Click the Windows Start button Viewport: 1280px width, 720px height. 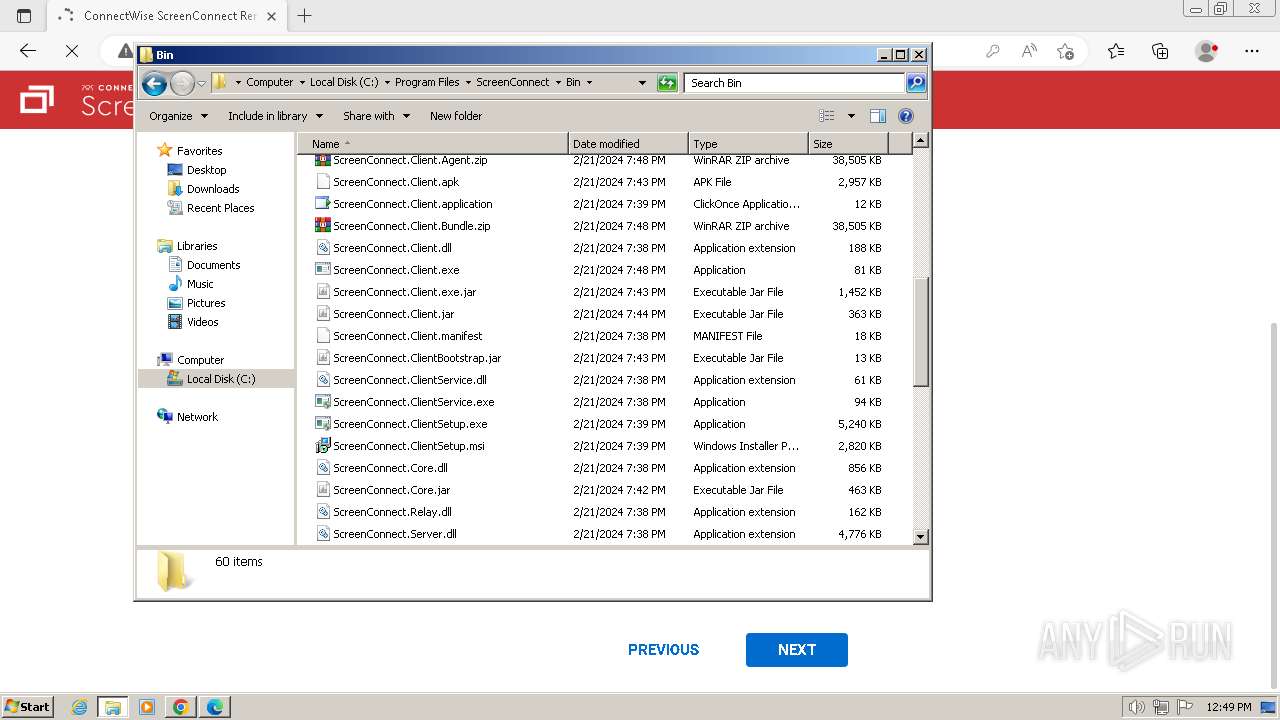point(27,707)
